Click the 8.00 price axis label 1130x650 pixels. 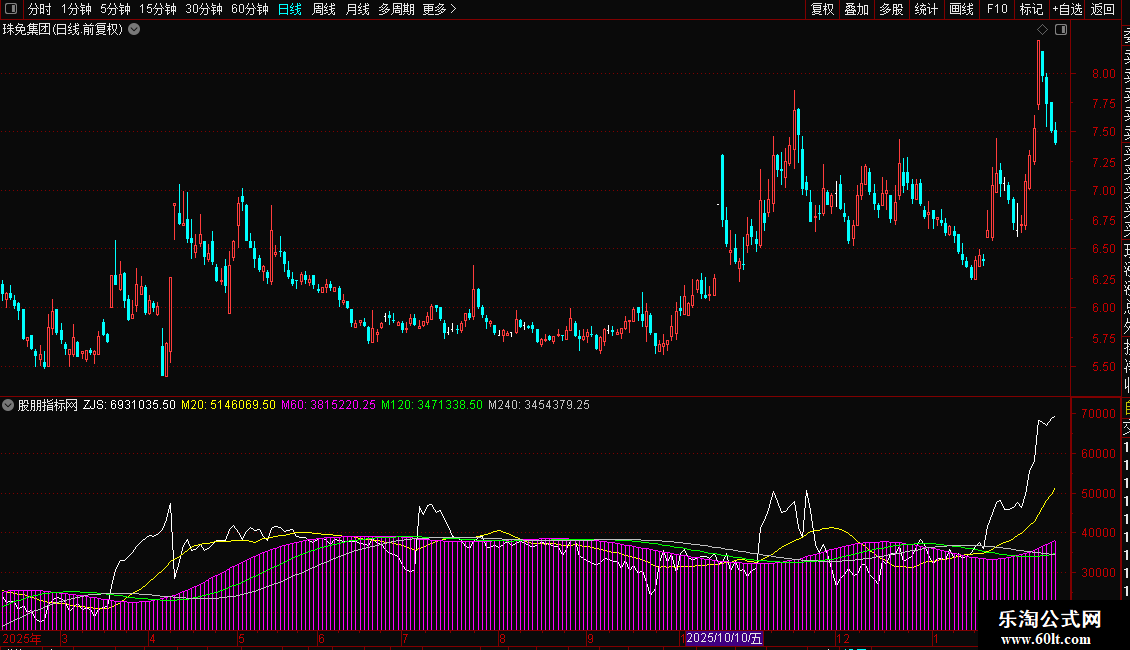coord(1103,74)
